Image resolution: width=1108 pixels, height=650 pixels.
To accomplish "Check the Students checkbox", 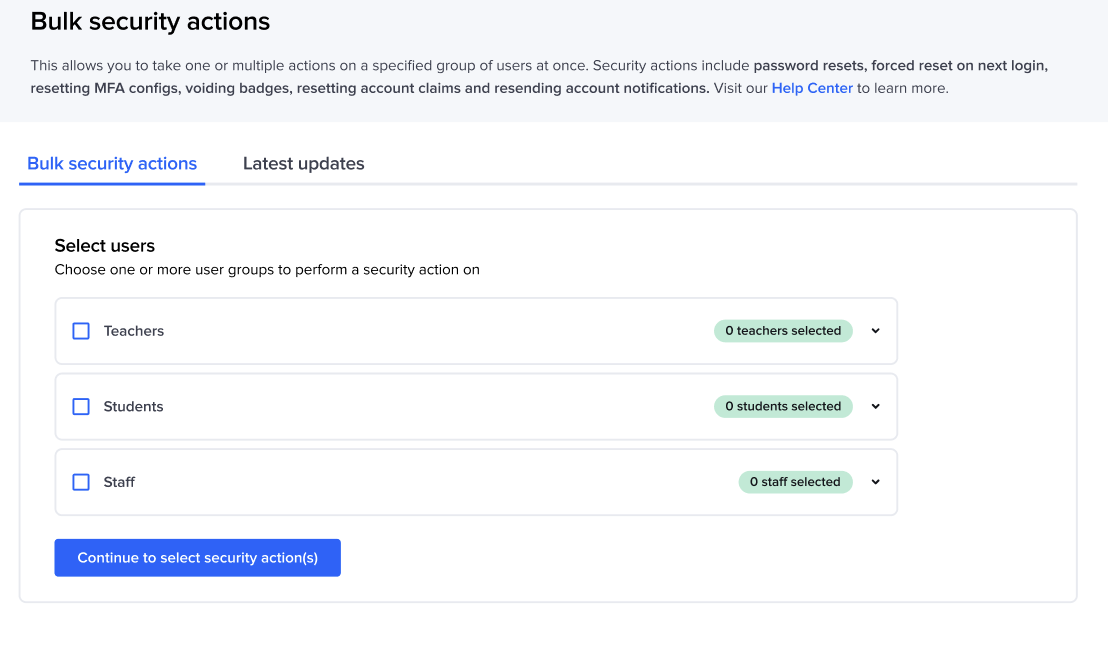I will [81, 406].
